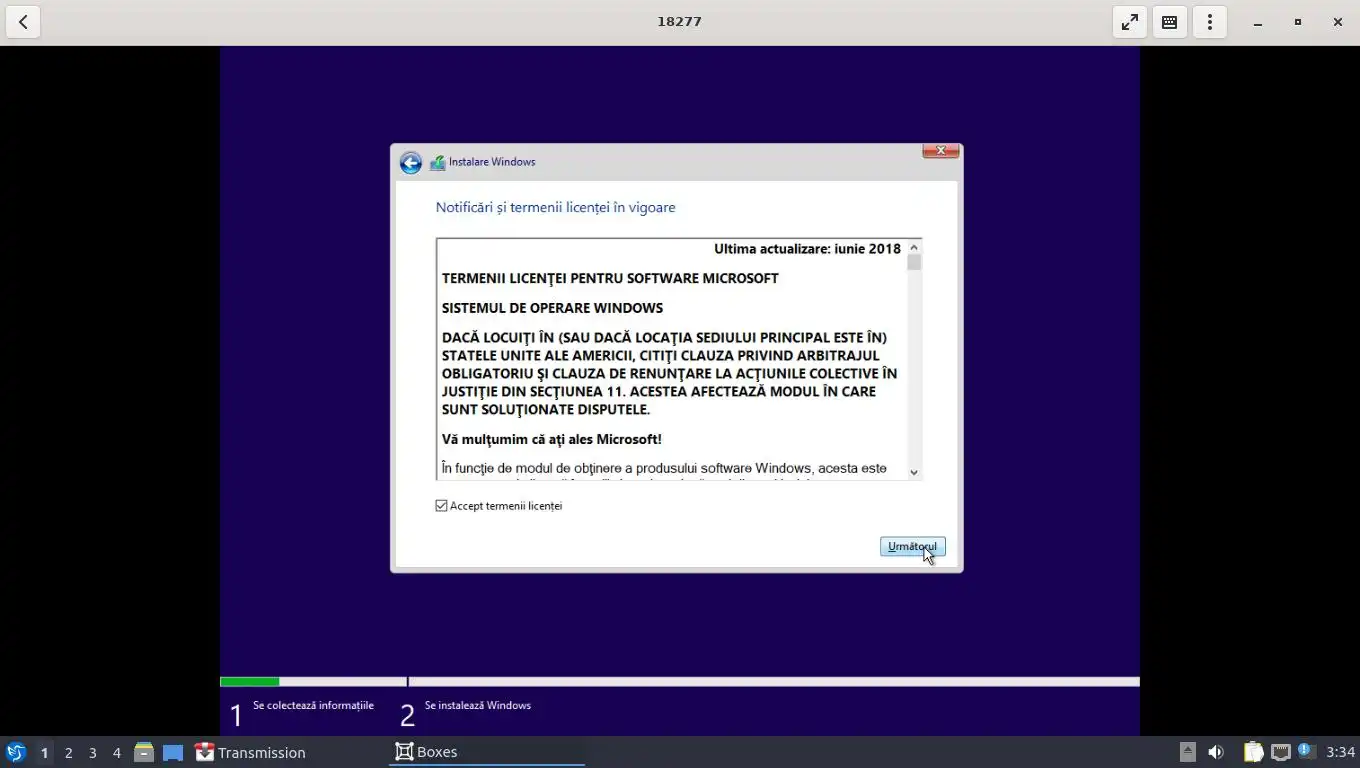Click the 3:34 clock

click(x=1340, y=752)
